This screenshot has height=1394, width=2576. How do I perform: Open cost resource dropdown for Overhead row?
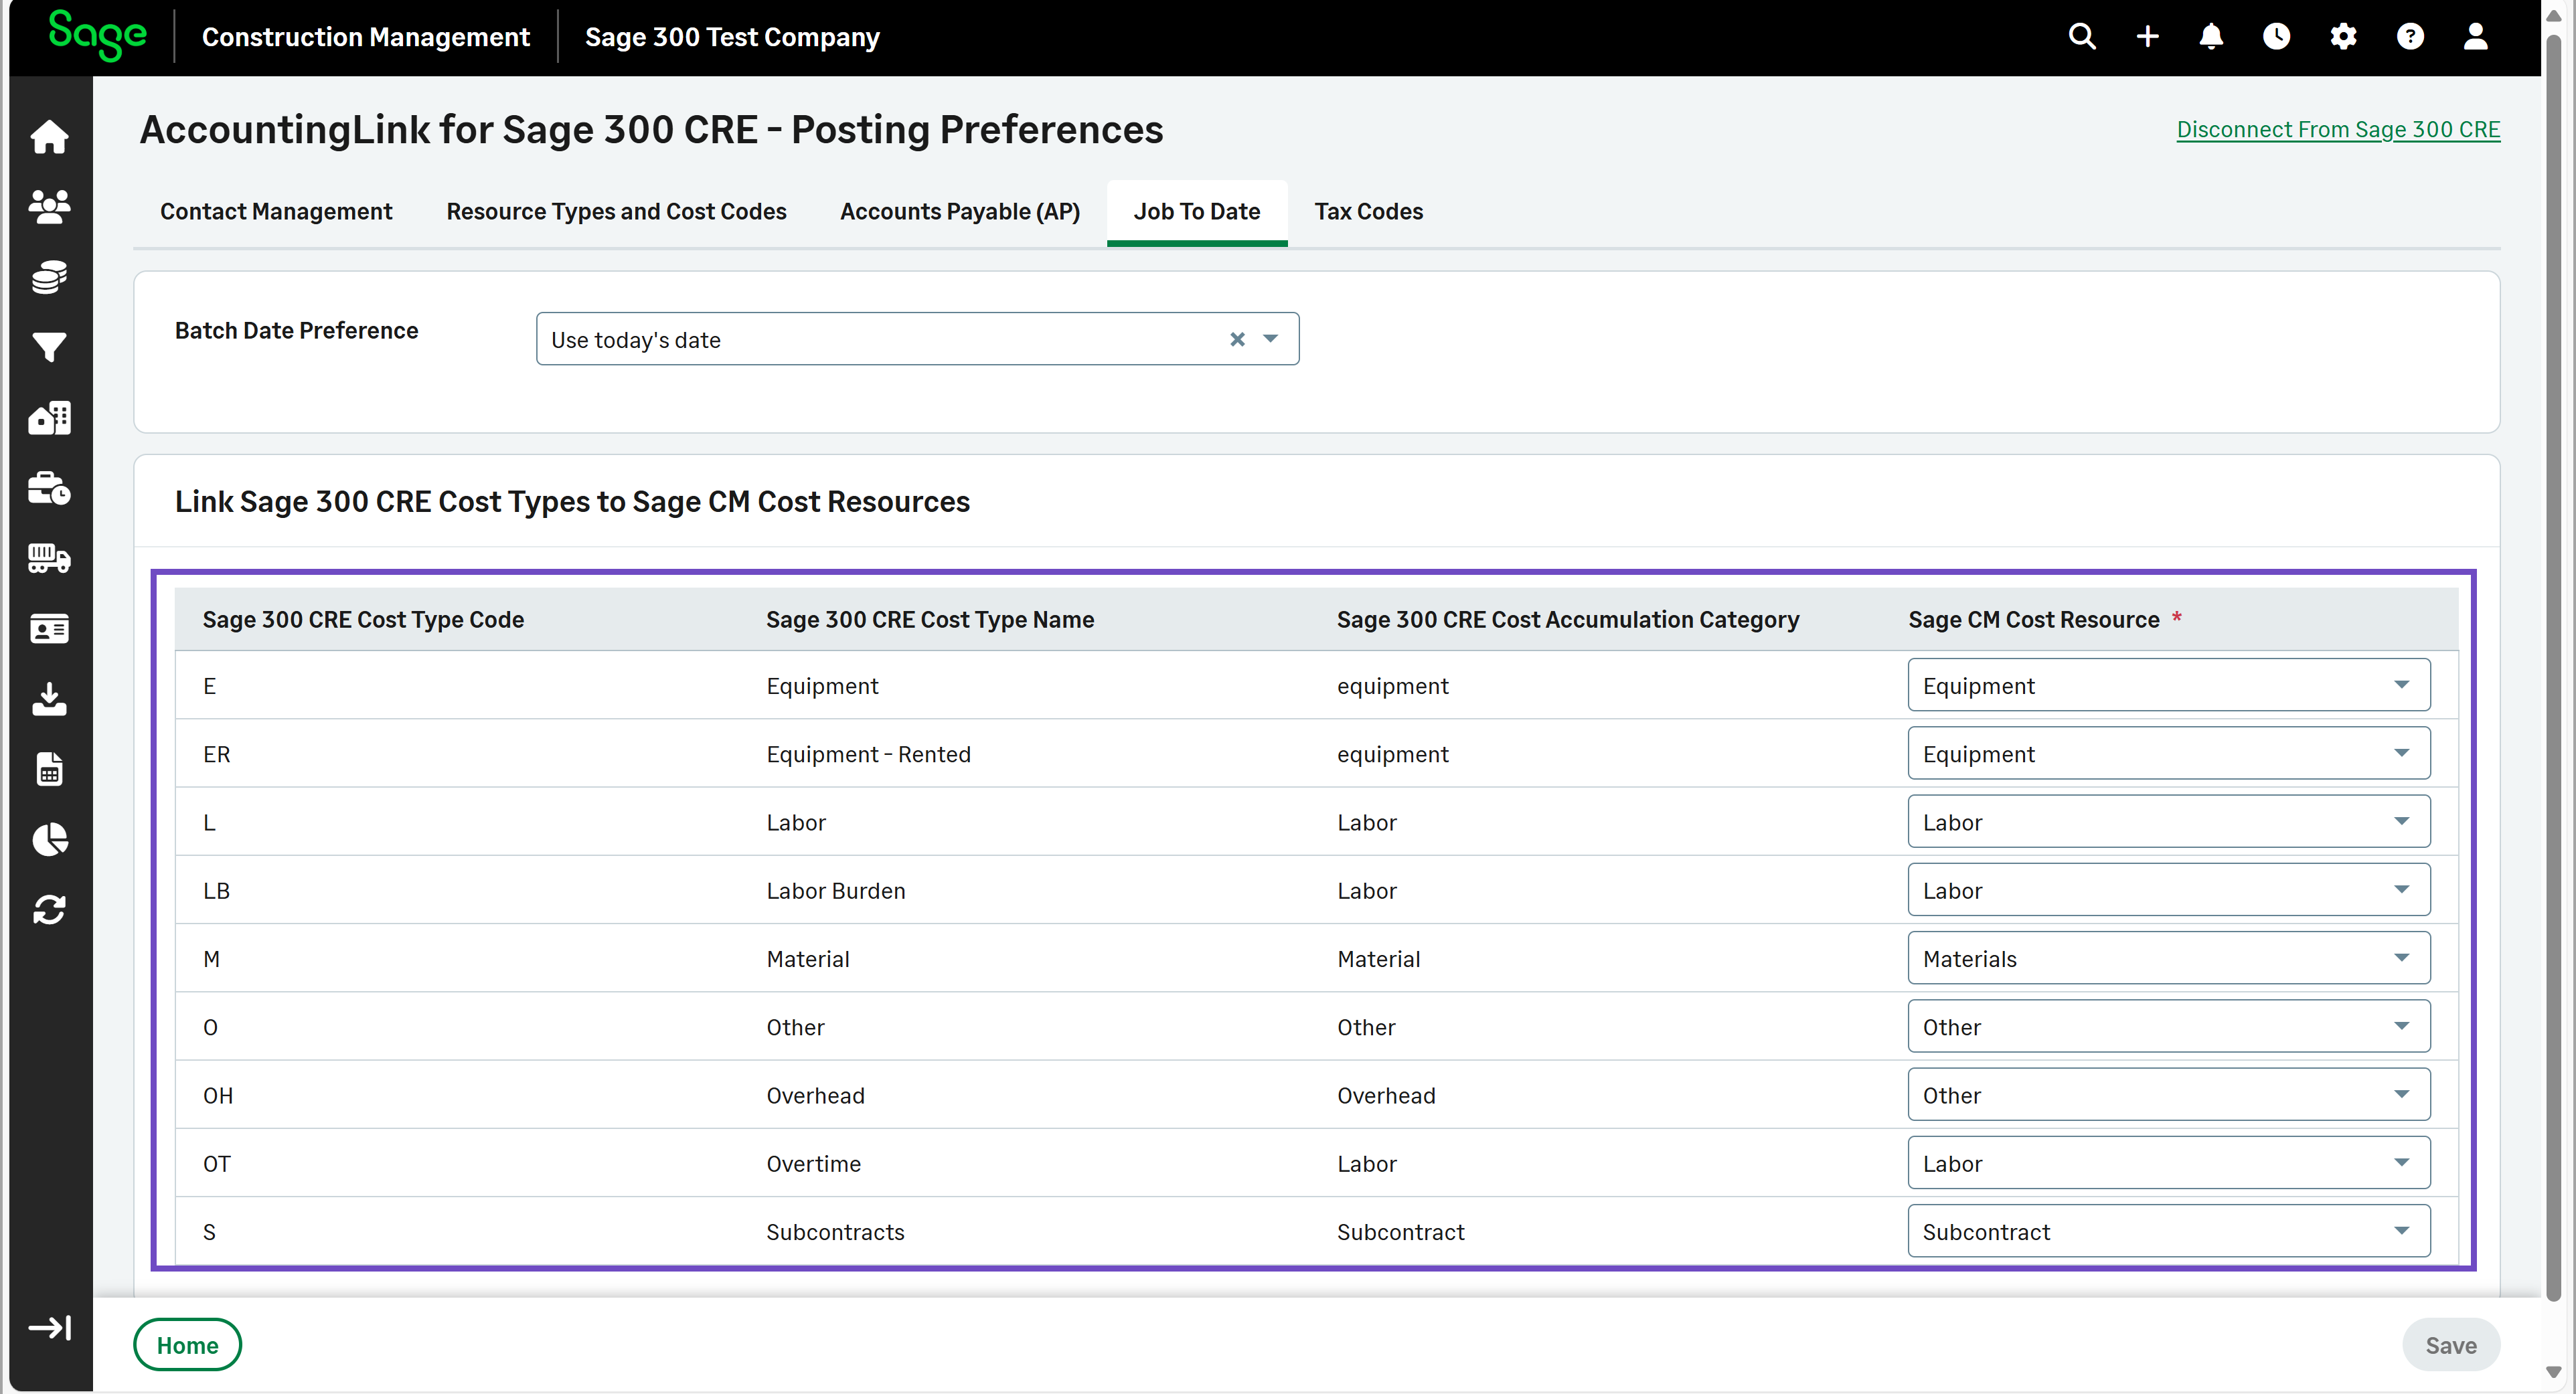tap(2168, 1094)
